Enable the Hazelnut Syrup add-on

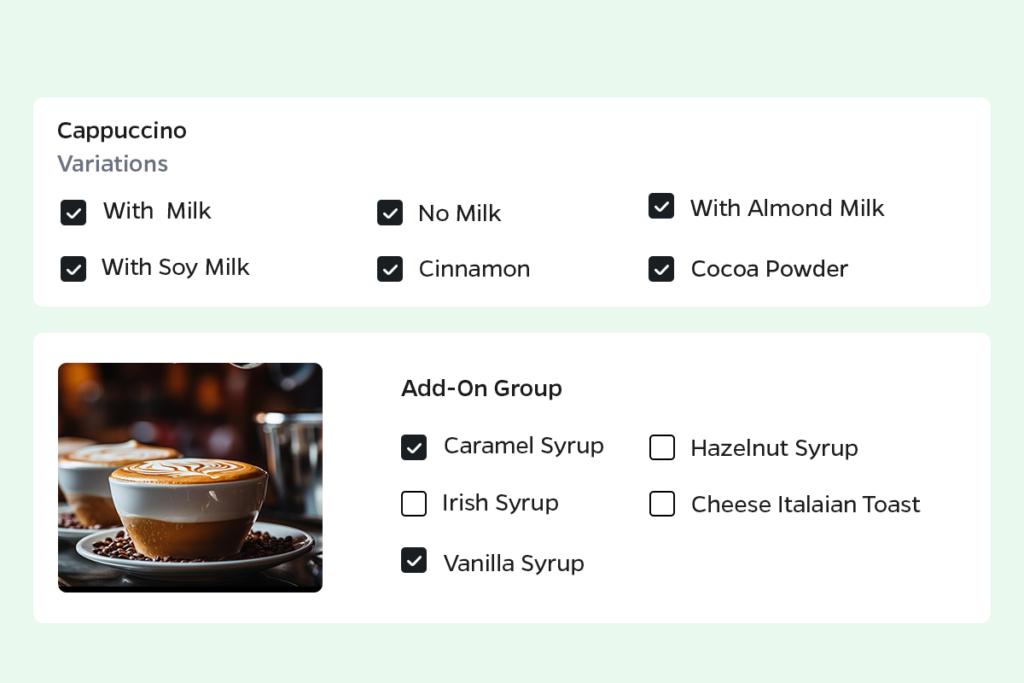tap(662, 447)
